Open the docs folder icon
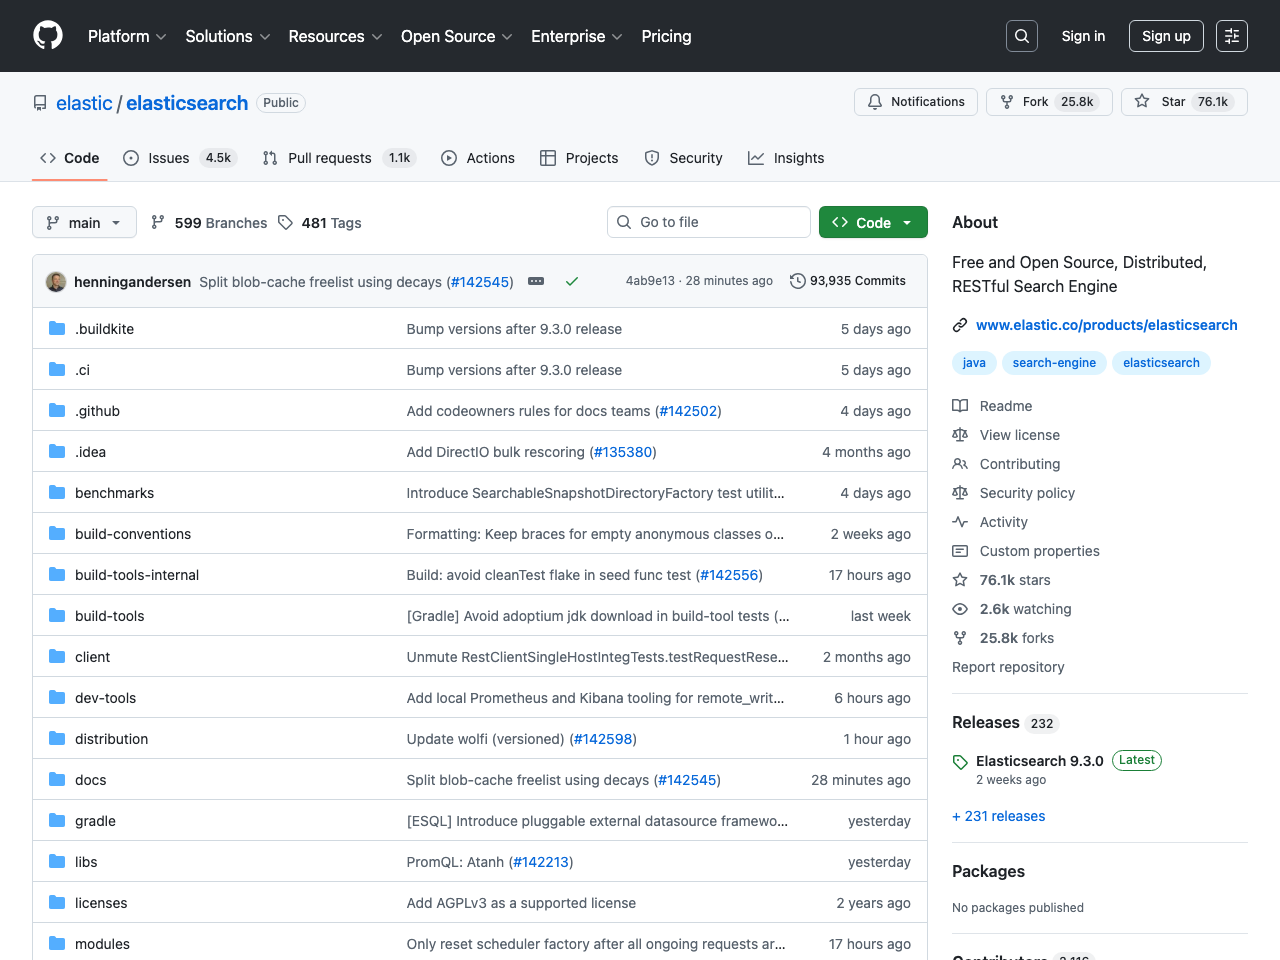Viewport: 1280px width, 960px height. [57, 779]
